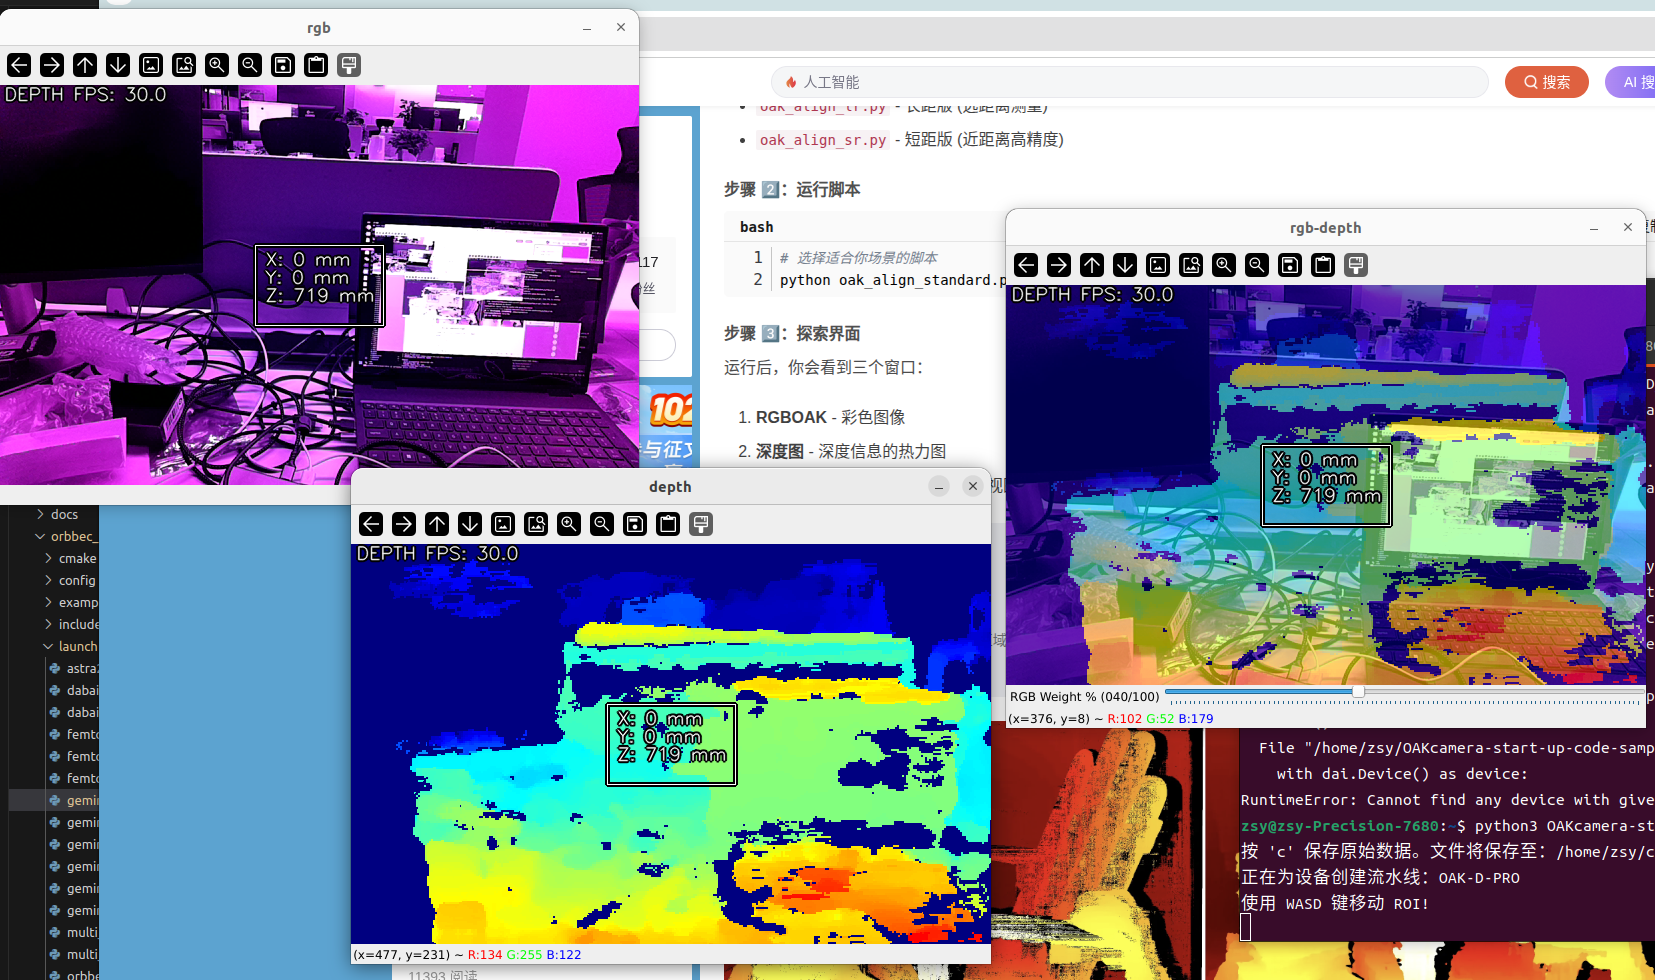Click the orange 搜索 search button
1655x980 pixels.
pos(1546,82)
